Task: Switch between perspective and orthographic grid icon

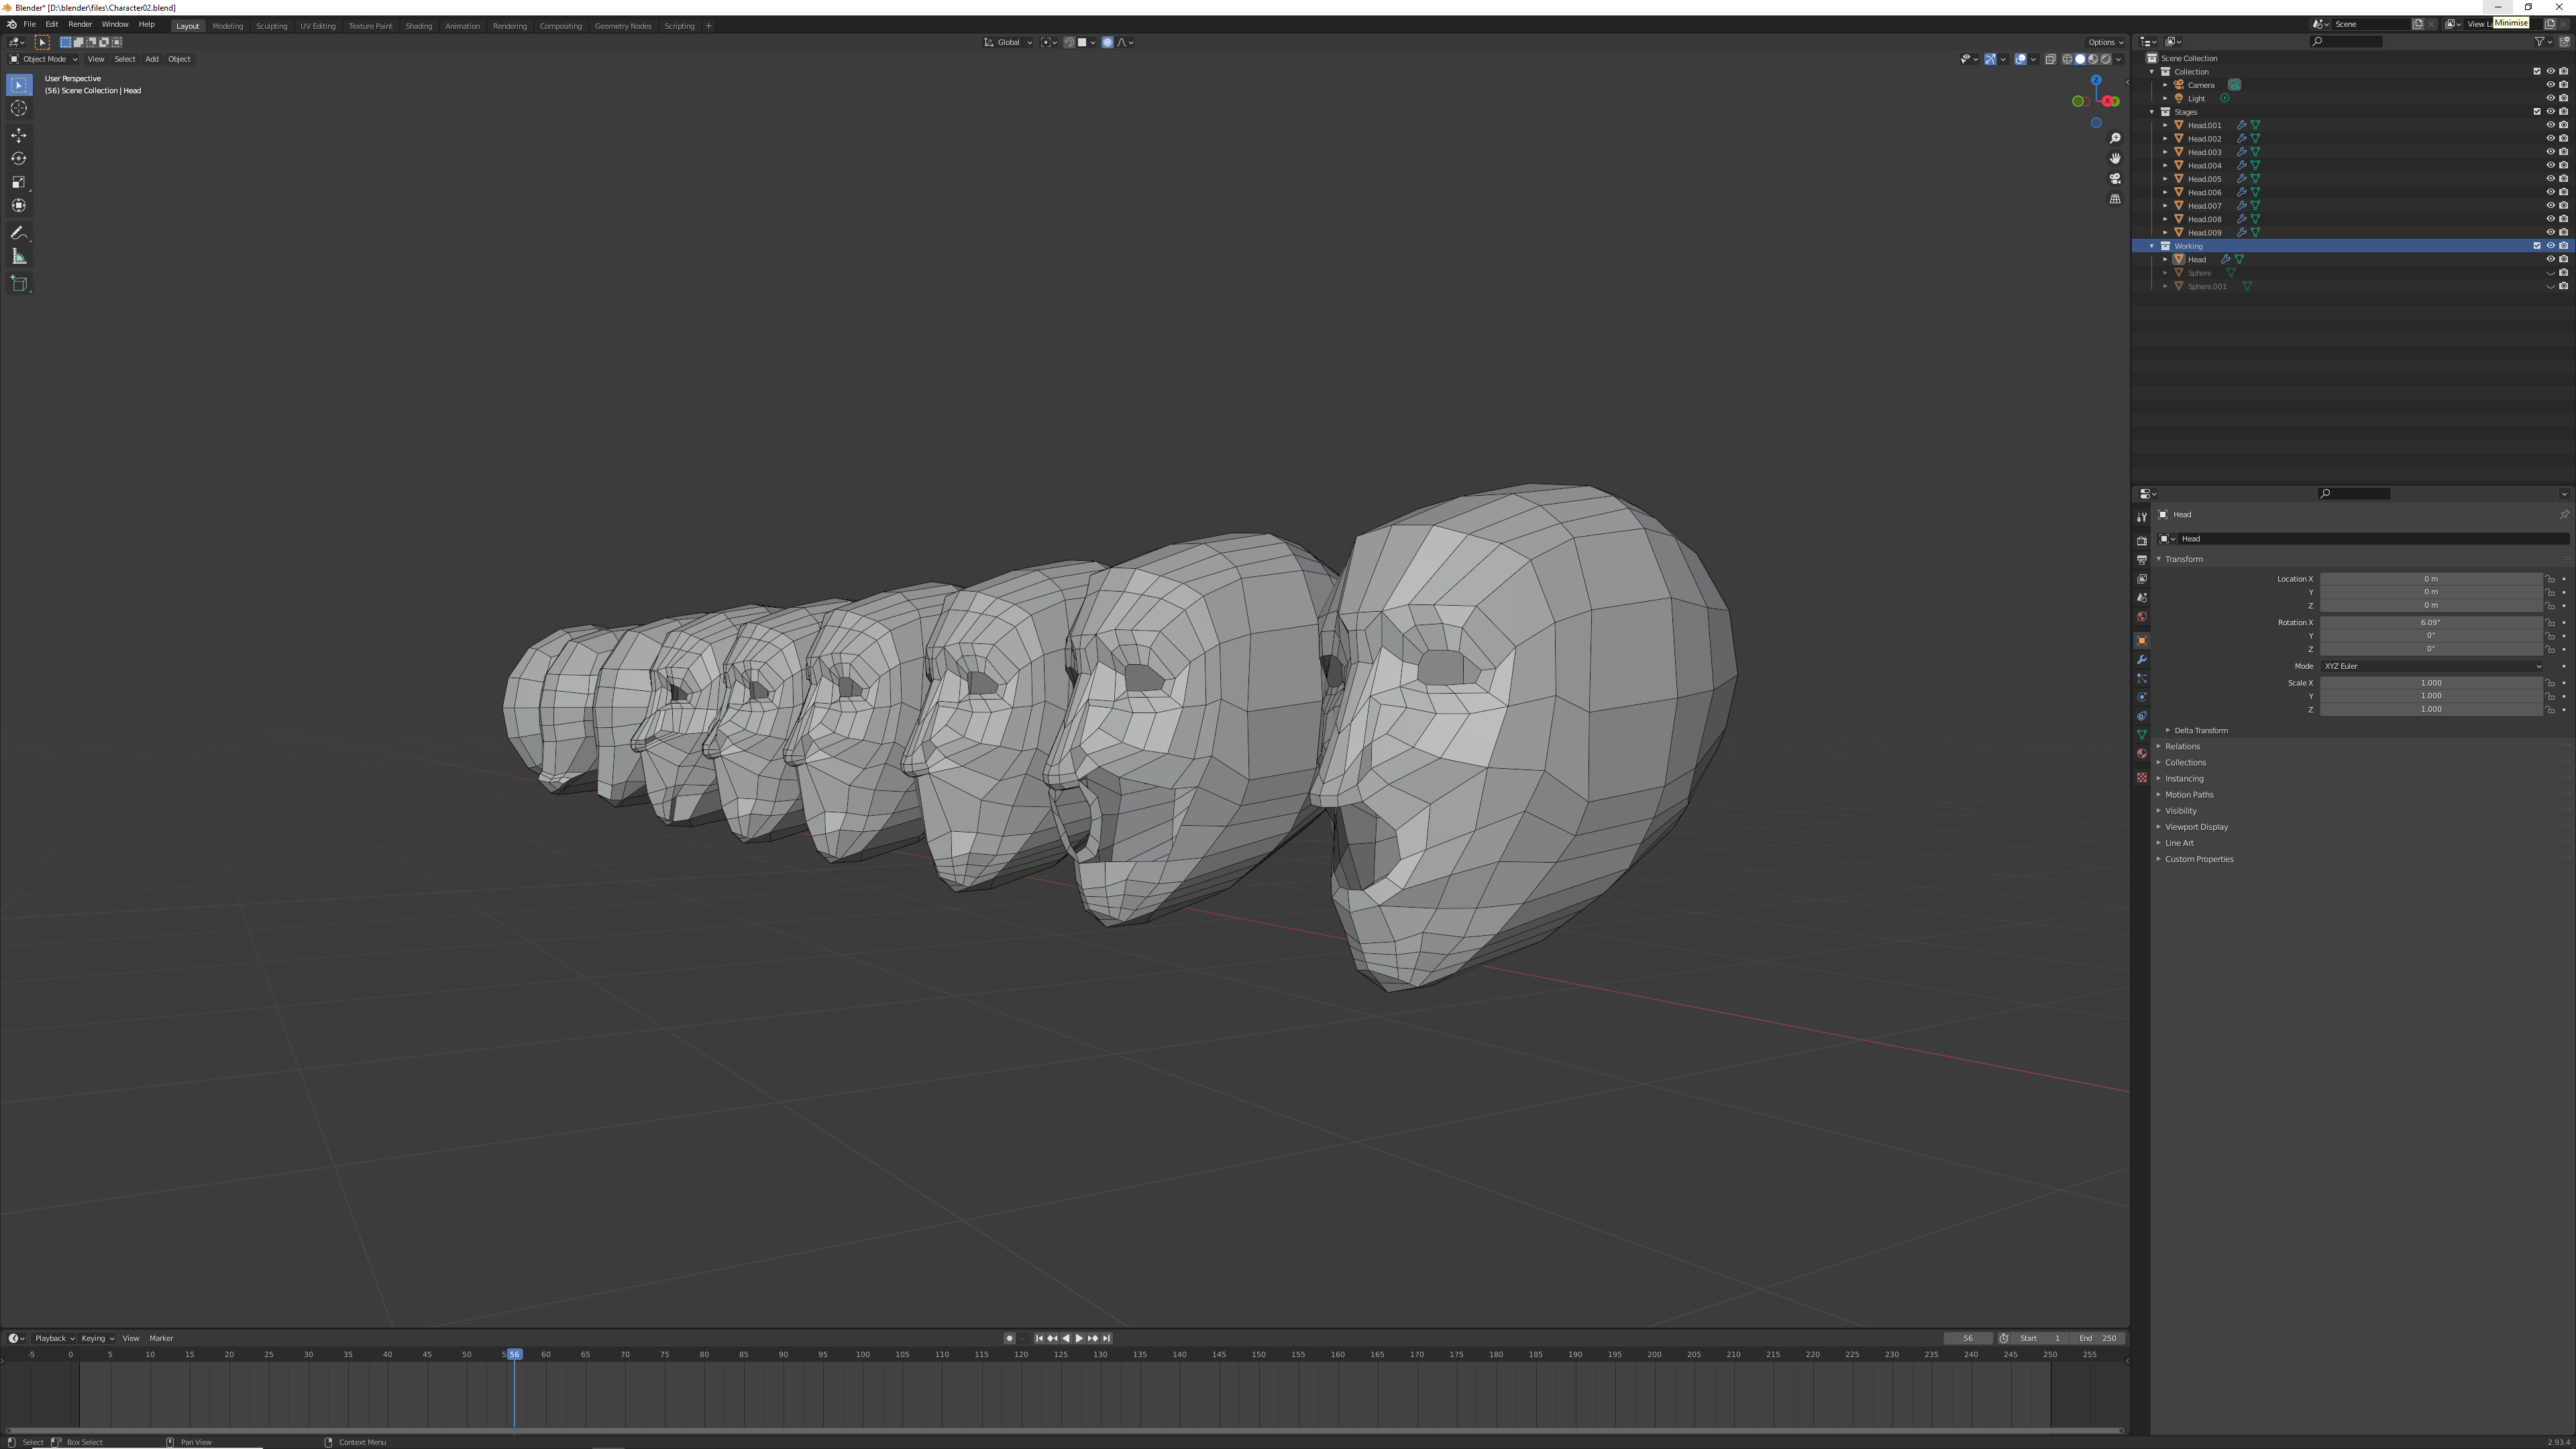Action: pyautogui.click(x=2115, y=199)
